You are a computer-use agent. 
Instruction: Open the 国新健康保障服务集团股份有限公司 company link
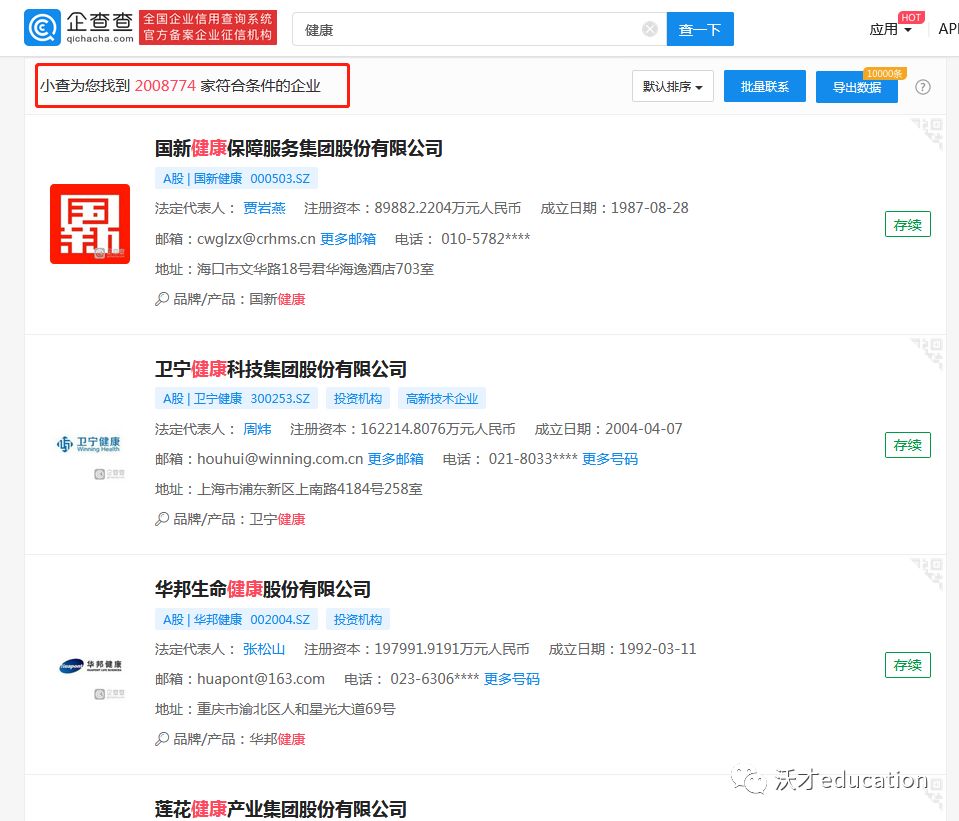[x=299, y=148]
